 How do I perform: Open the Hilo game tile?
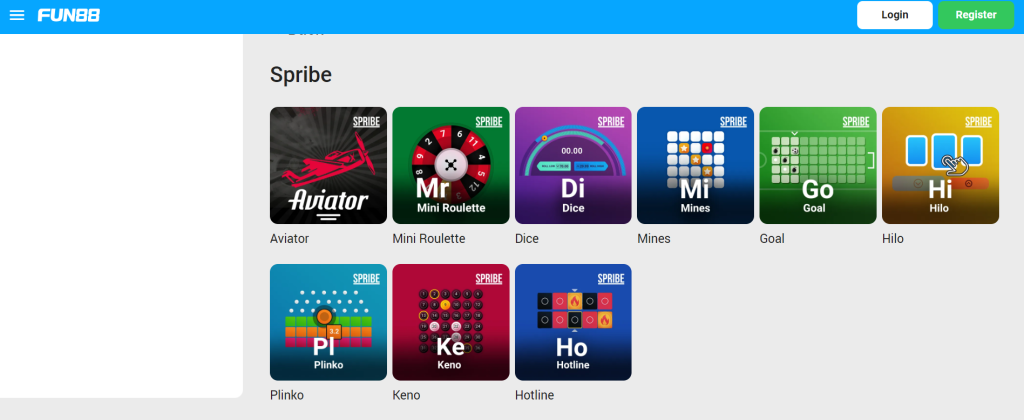click(x=940, y=165)
